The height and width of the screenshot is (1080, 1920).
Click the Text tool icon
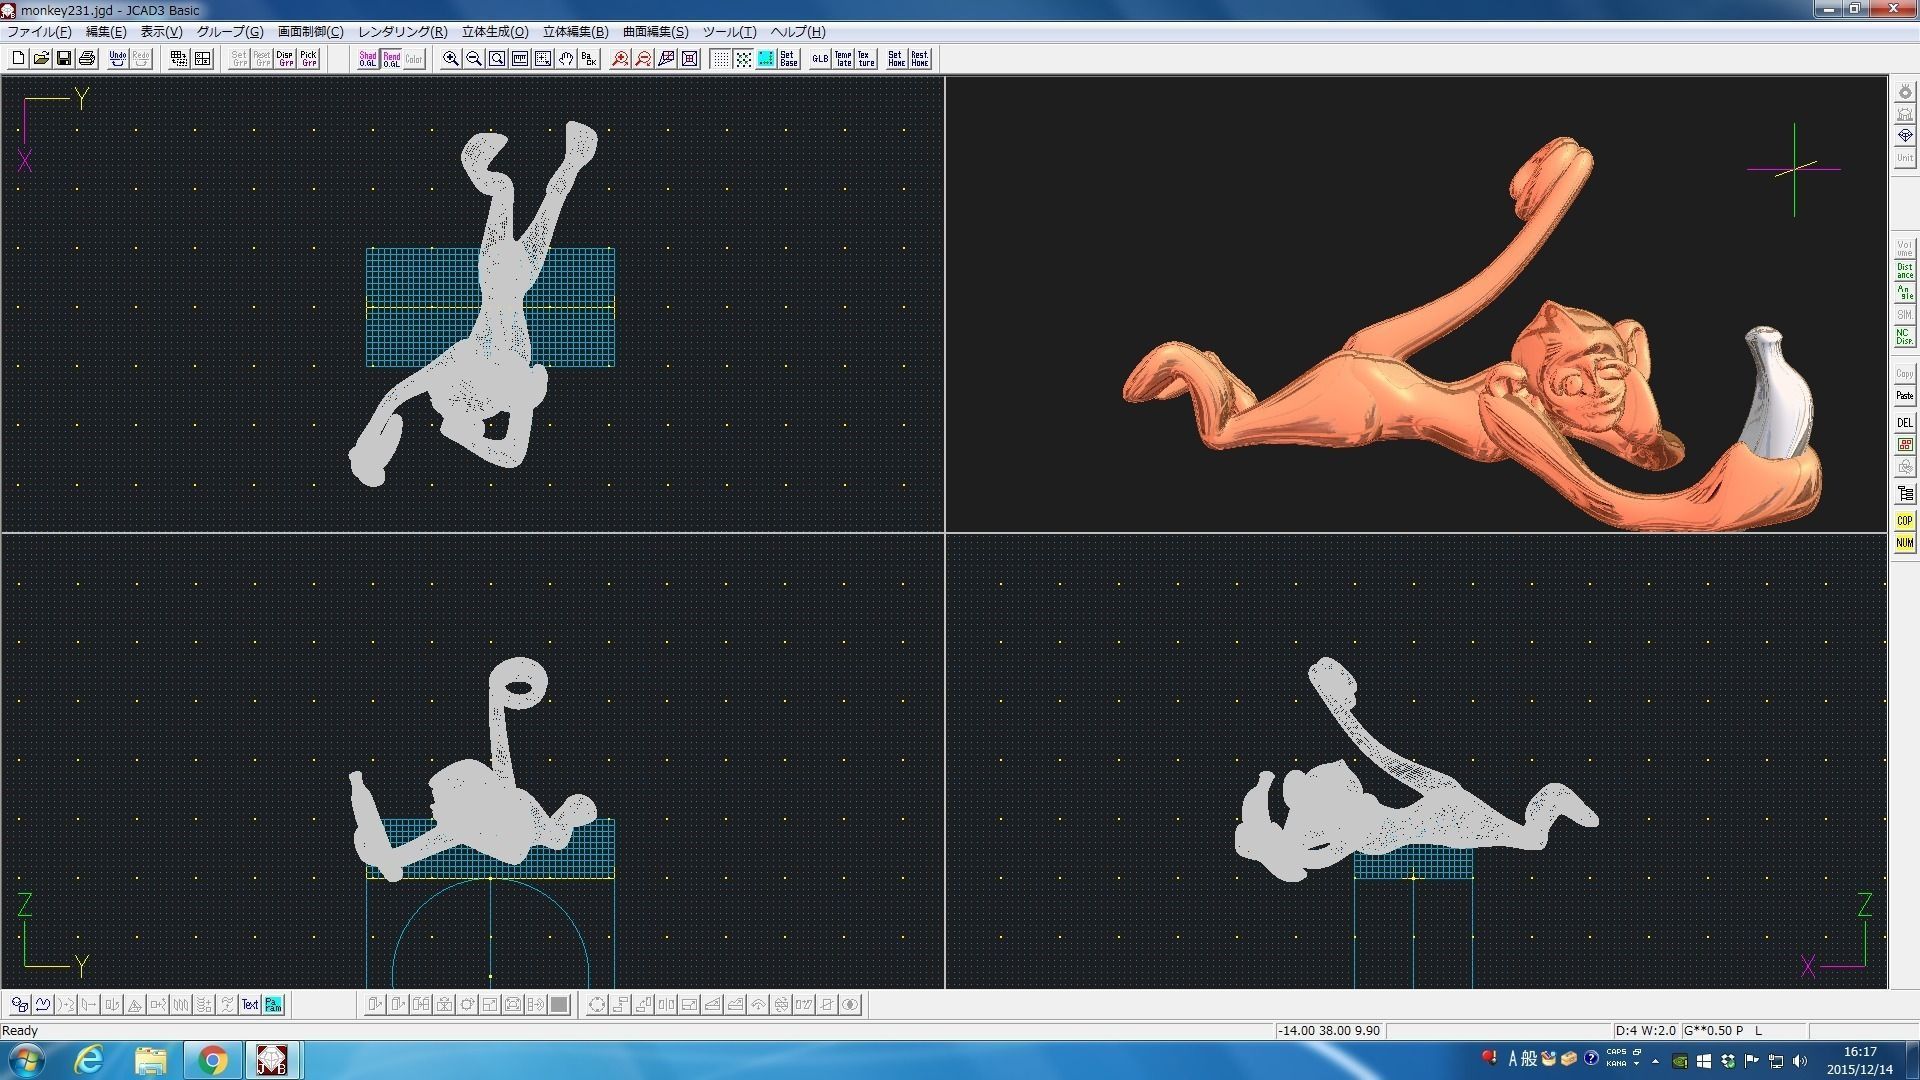coord(250,1005)
